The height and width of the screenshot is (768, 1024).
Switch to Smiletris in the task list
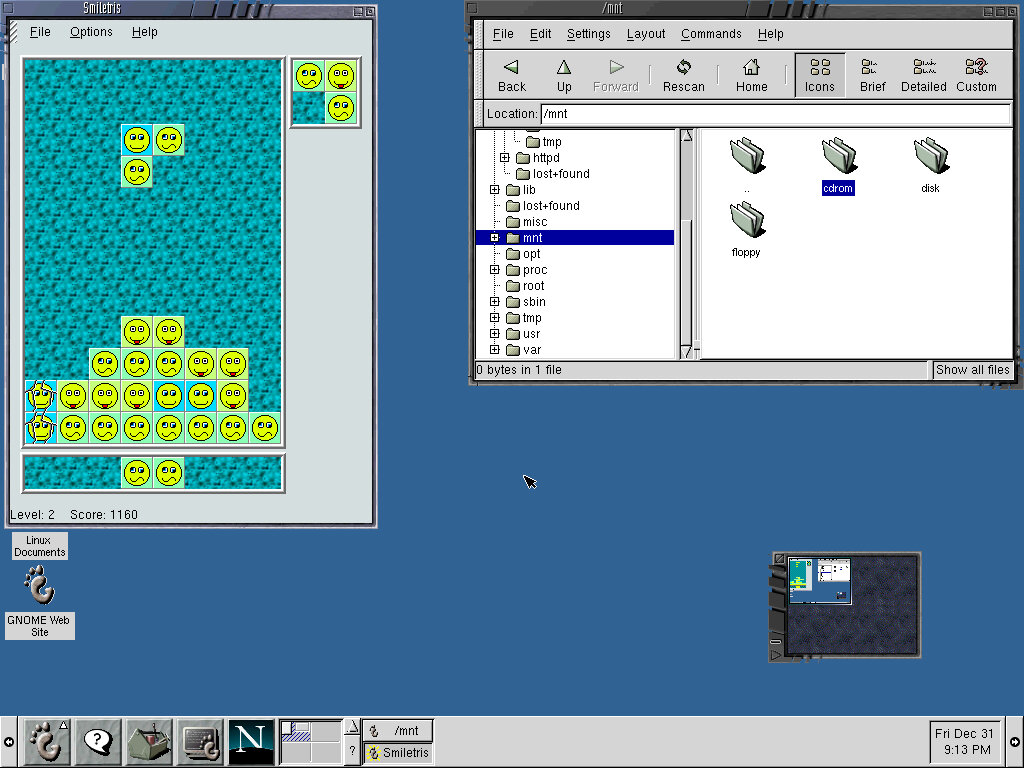398,753
